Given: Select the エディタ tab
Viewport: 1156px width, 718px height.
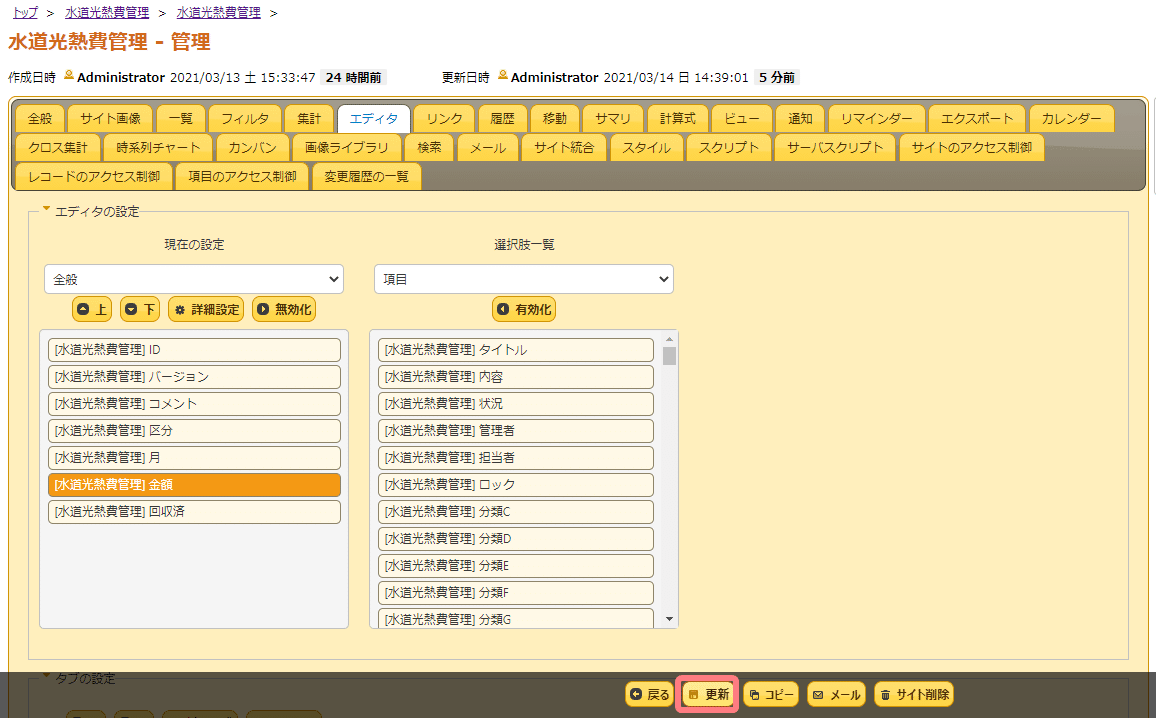Looking at the screenshot, I should (x=374, y=119).
